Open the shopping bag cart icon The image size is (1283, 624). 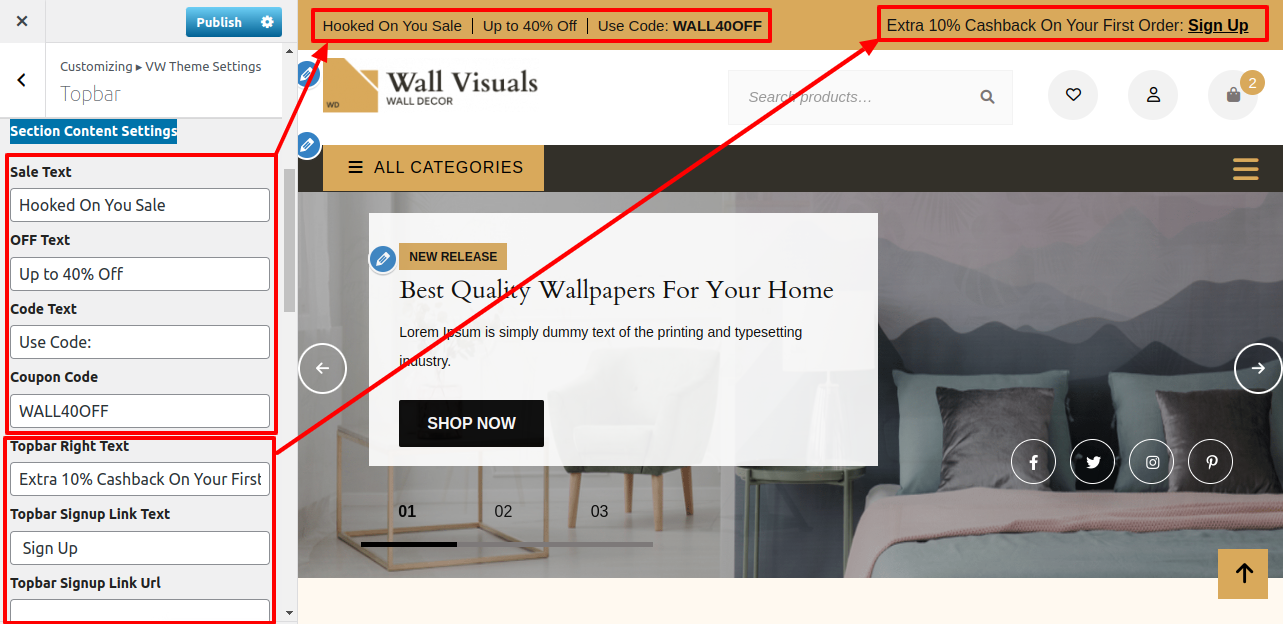(x=1233, y=95)
